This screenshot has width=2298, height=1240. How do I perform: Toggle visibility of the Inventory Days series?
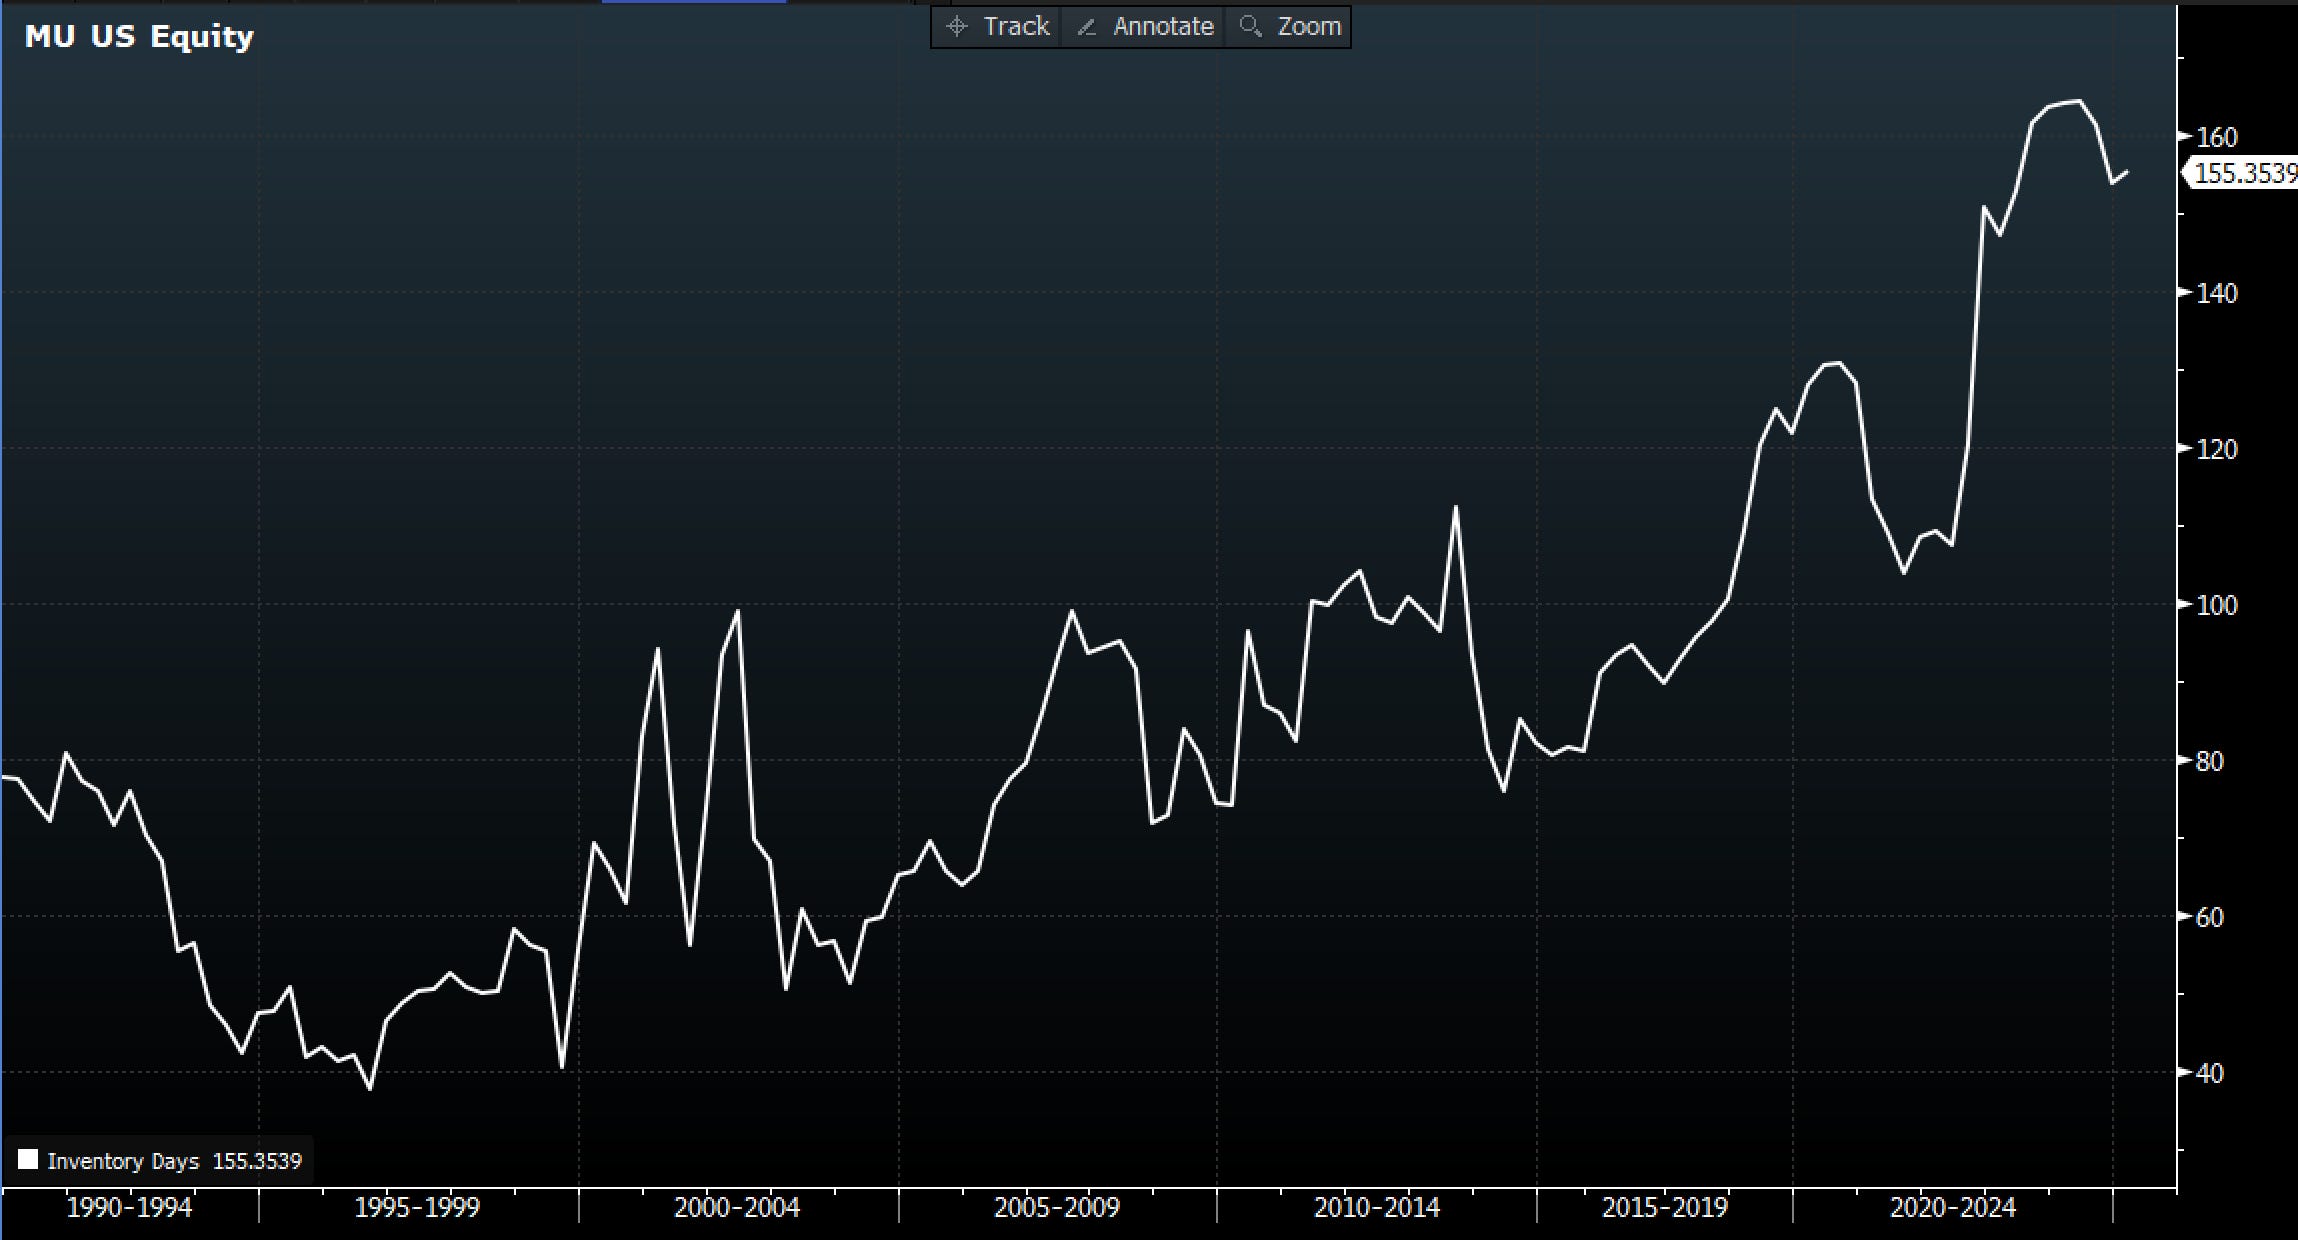29,1160
